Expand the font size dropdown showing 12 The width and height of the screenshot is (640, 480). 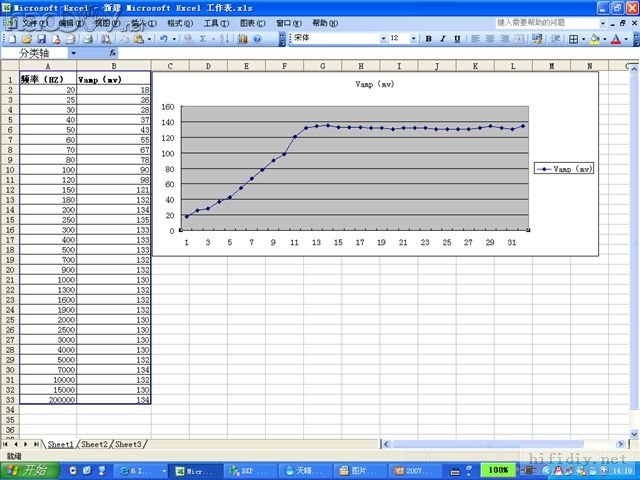point(413,38)
